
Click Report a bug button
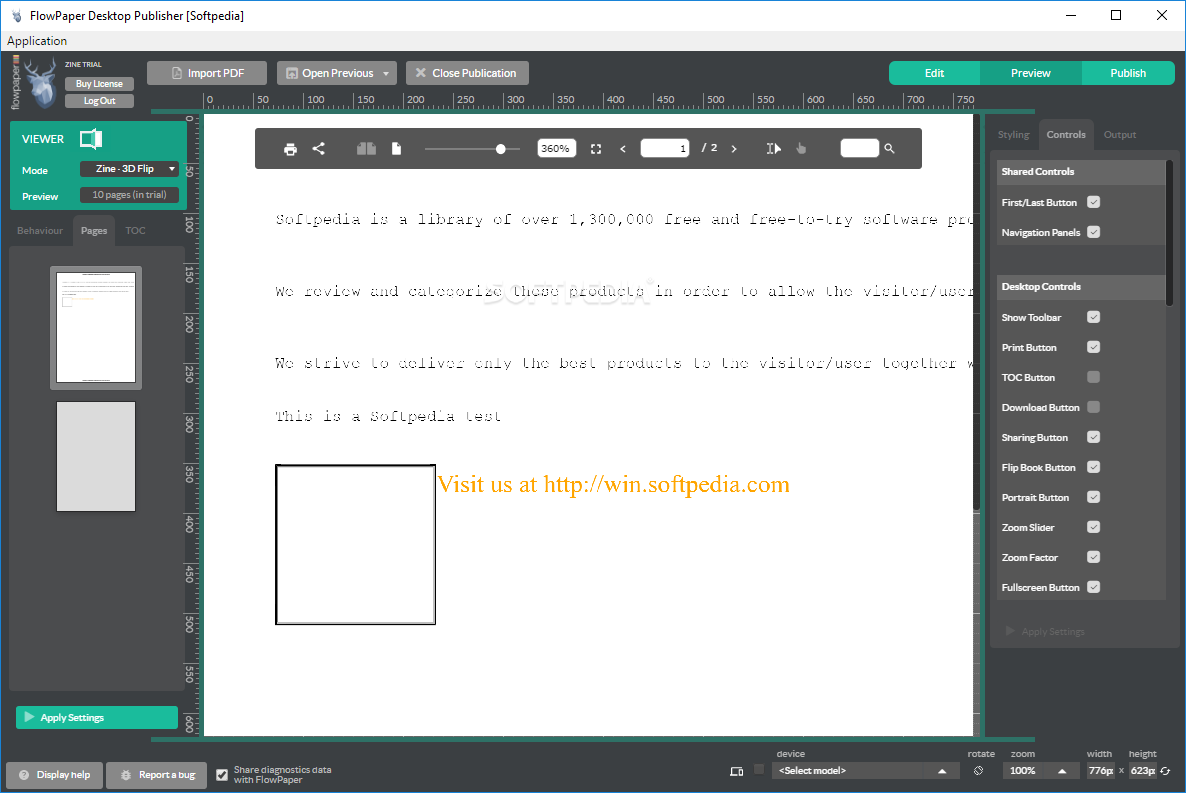coord(157,775)
